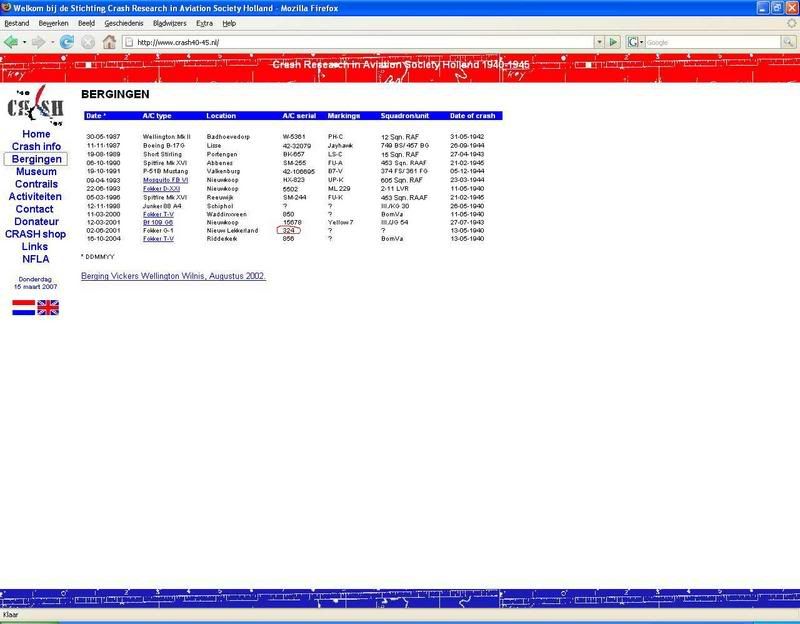The width and height of the screenshot is (800, 624).
Task: Open the Contact sidebar link
Action: (34, 209)
